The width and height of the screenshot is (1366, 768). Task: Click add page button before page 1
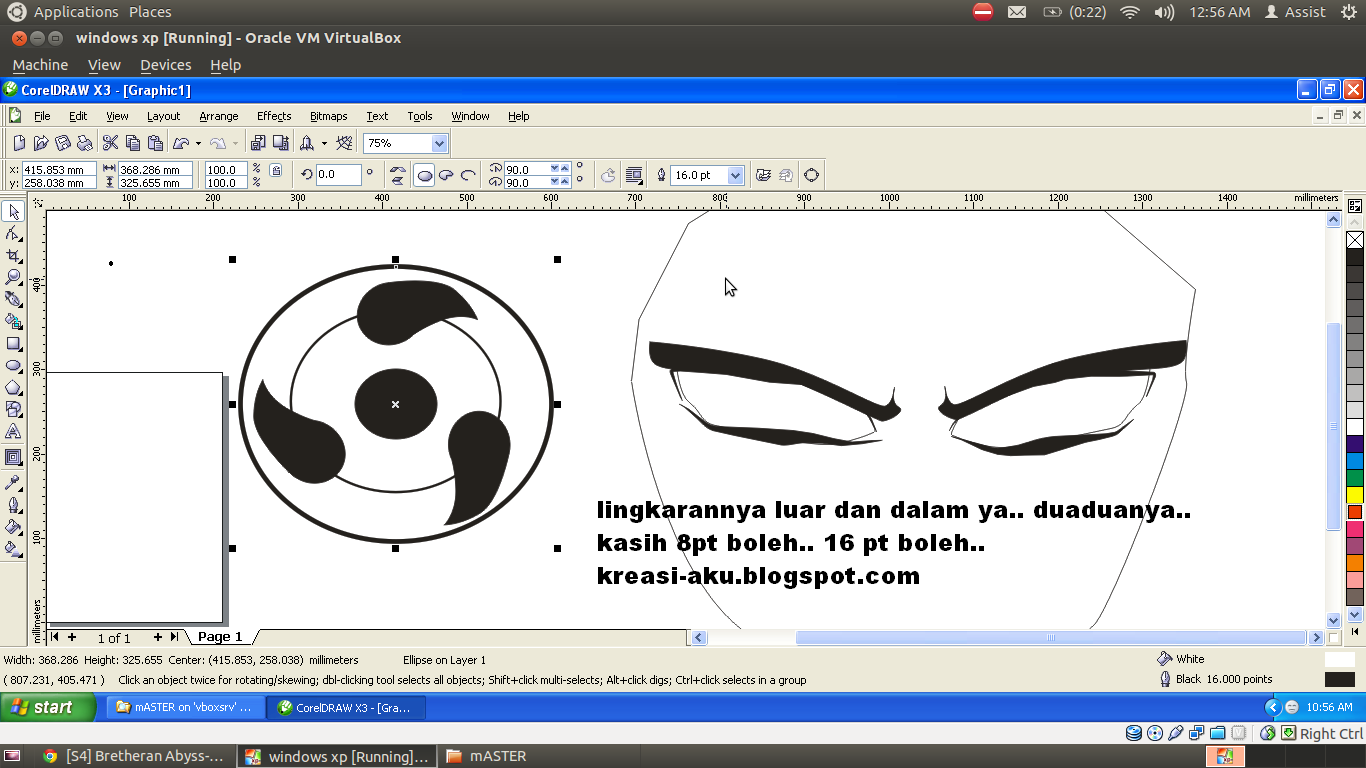pos(72,637)
